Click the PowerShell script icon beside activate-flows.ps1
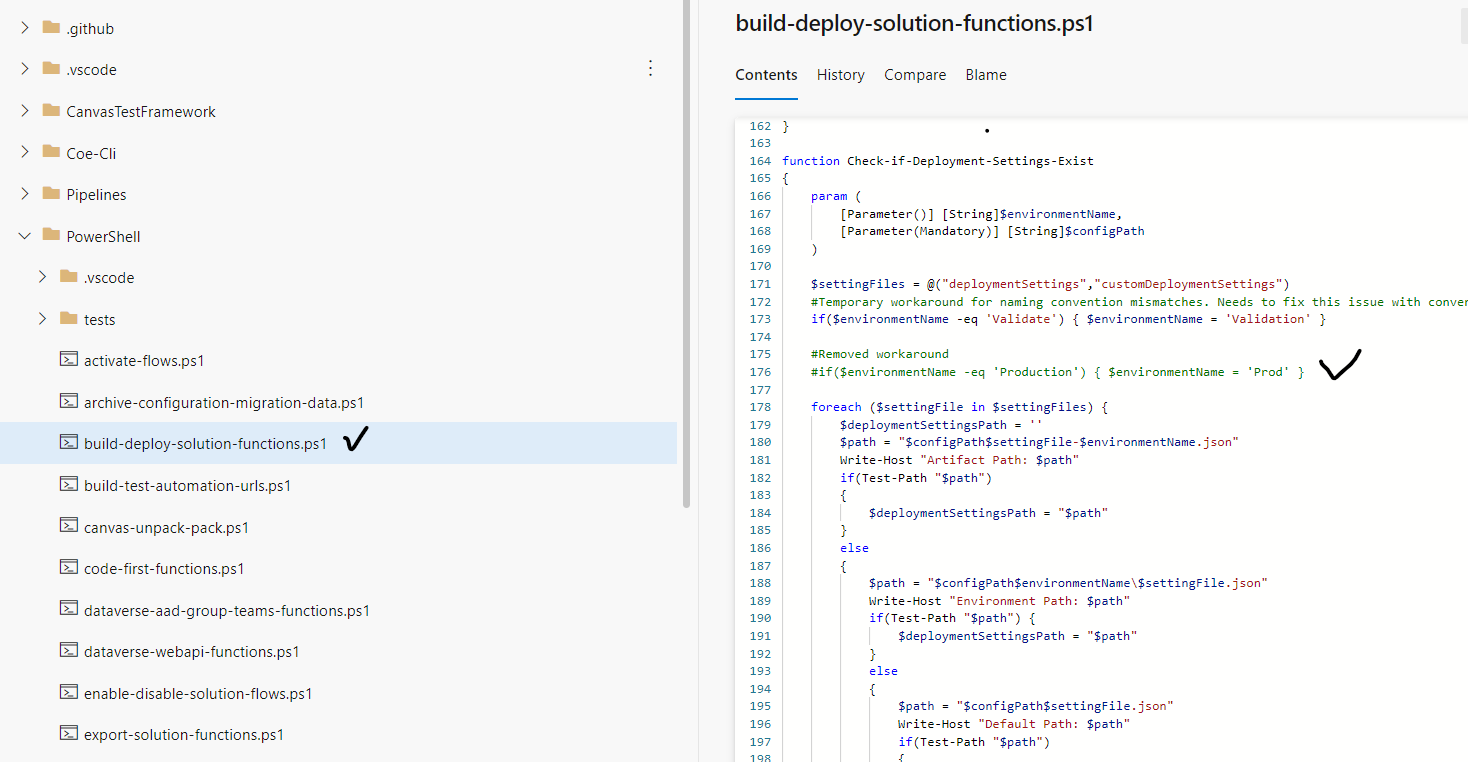 69,358
